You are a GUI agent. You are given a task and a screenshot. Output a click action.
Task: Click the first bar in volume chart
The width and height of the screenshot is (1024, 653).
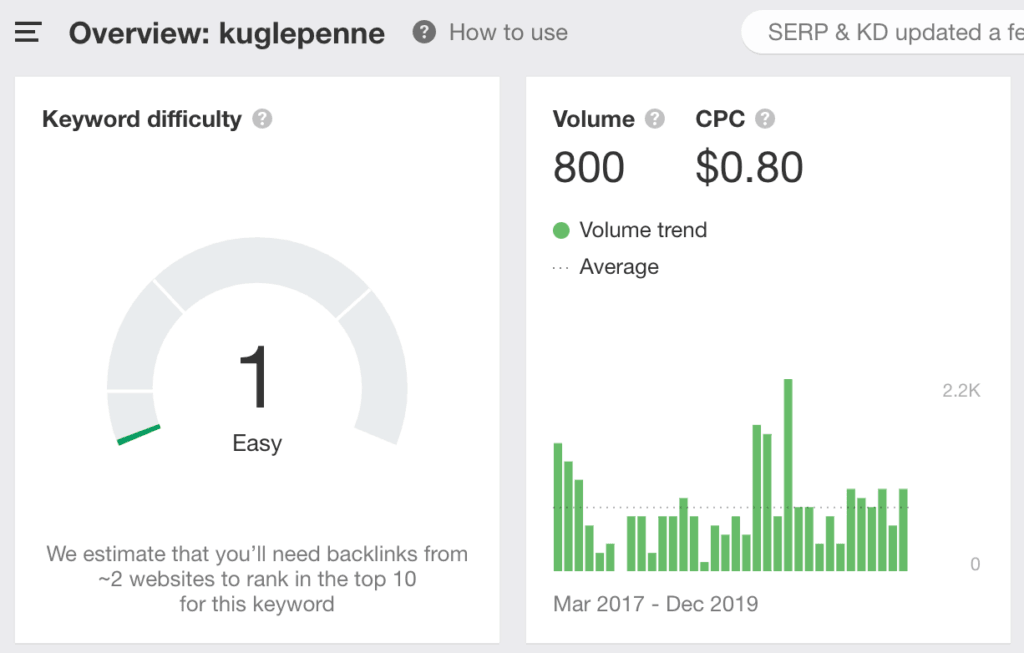point(558,507)
